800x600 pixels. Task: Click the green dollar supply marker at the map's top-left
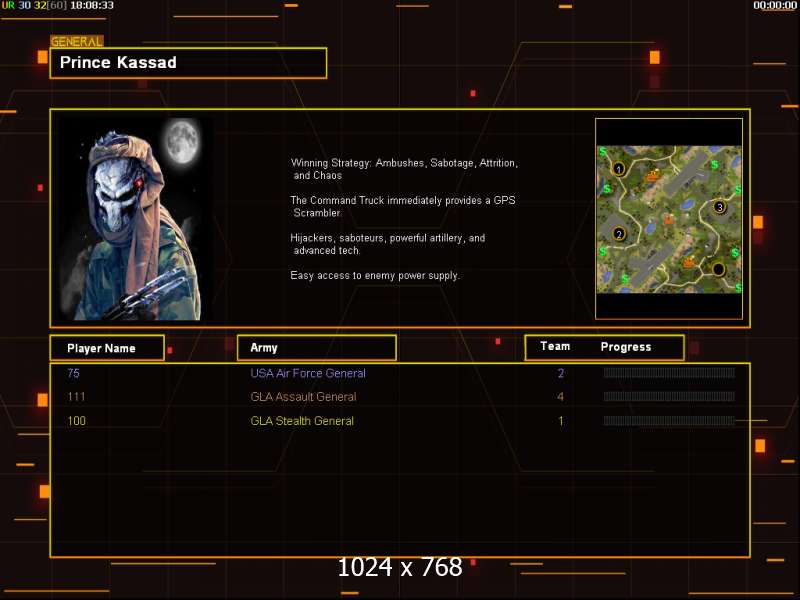[x=603, y=152]
